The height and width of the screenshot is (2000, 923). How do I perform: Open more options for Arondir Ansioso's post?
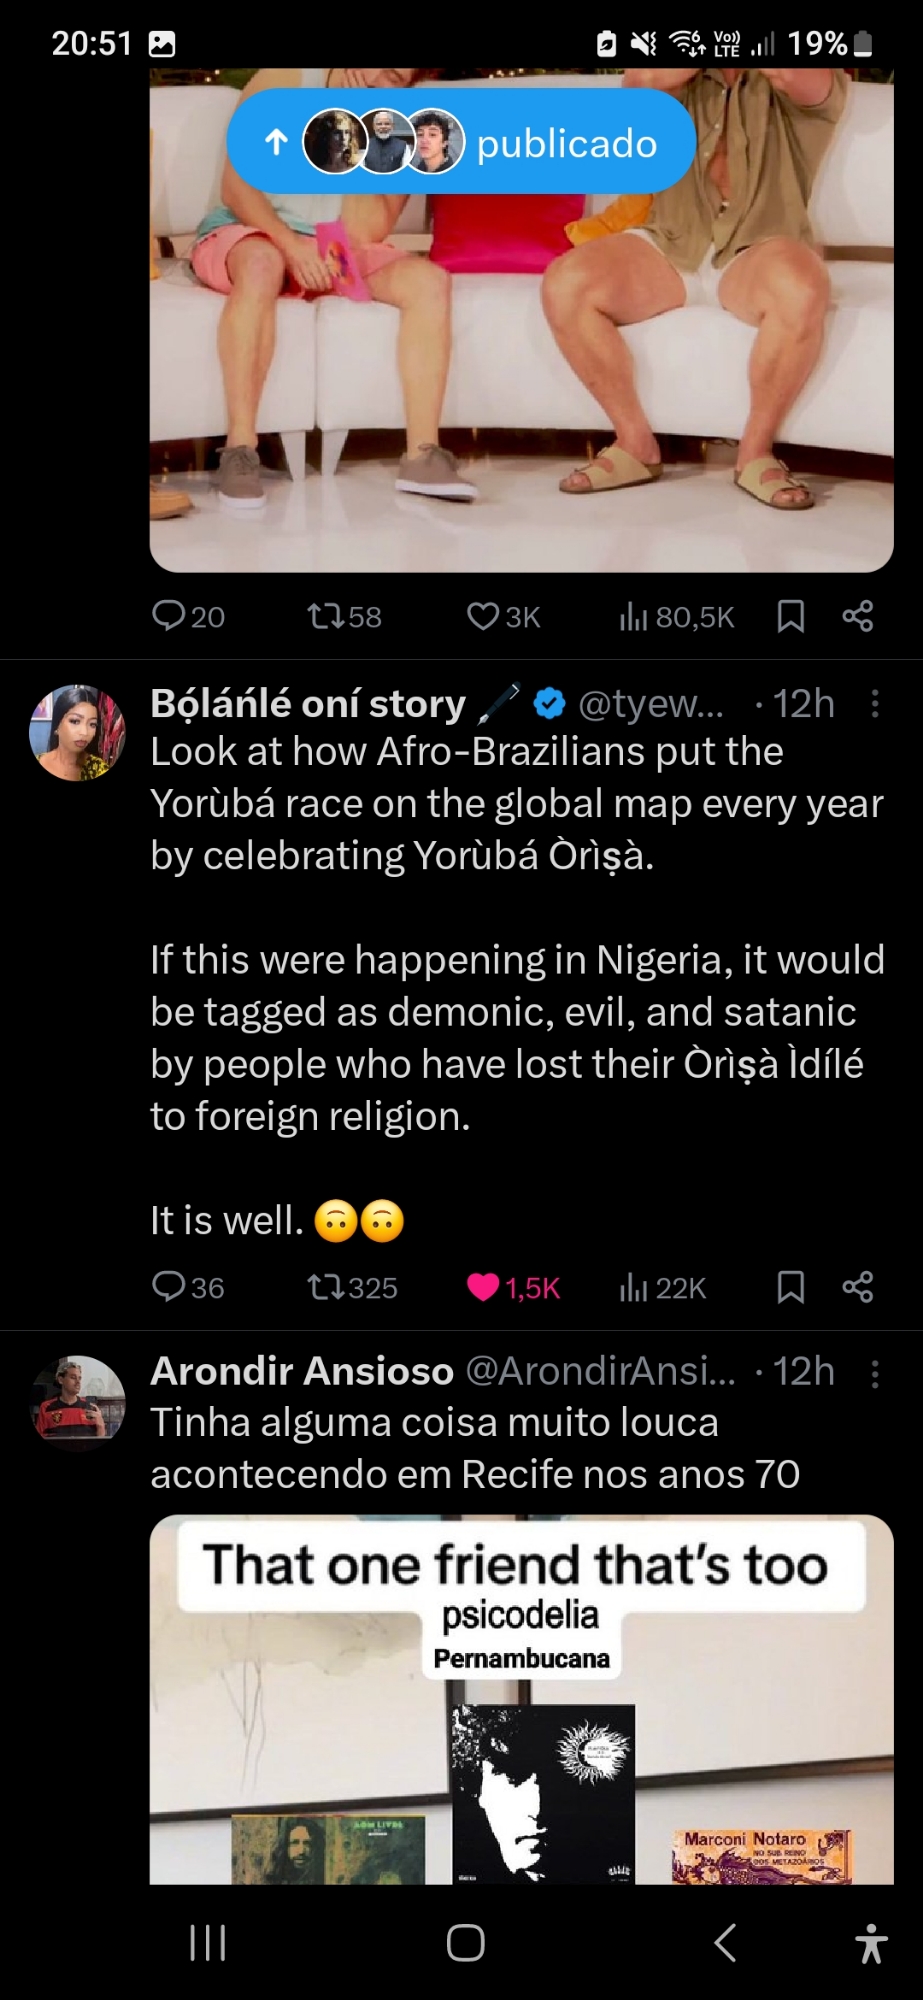point(875,1374)
